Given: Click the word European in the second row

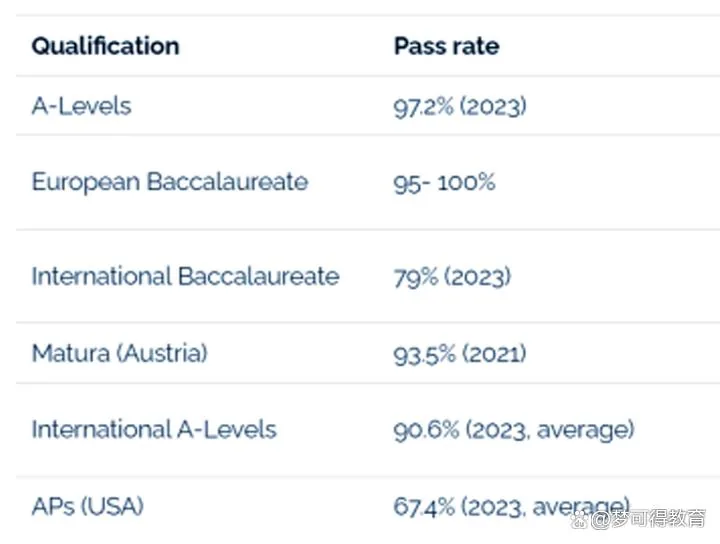Looking at the screenshot, I should coord(86,182).
